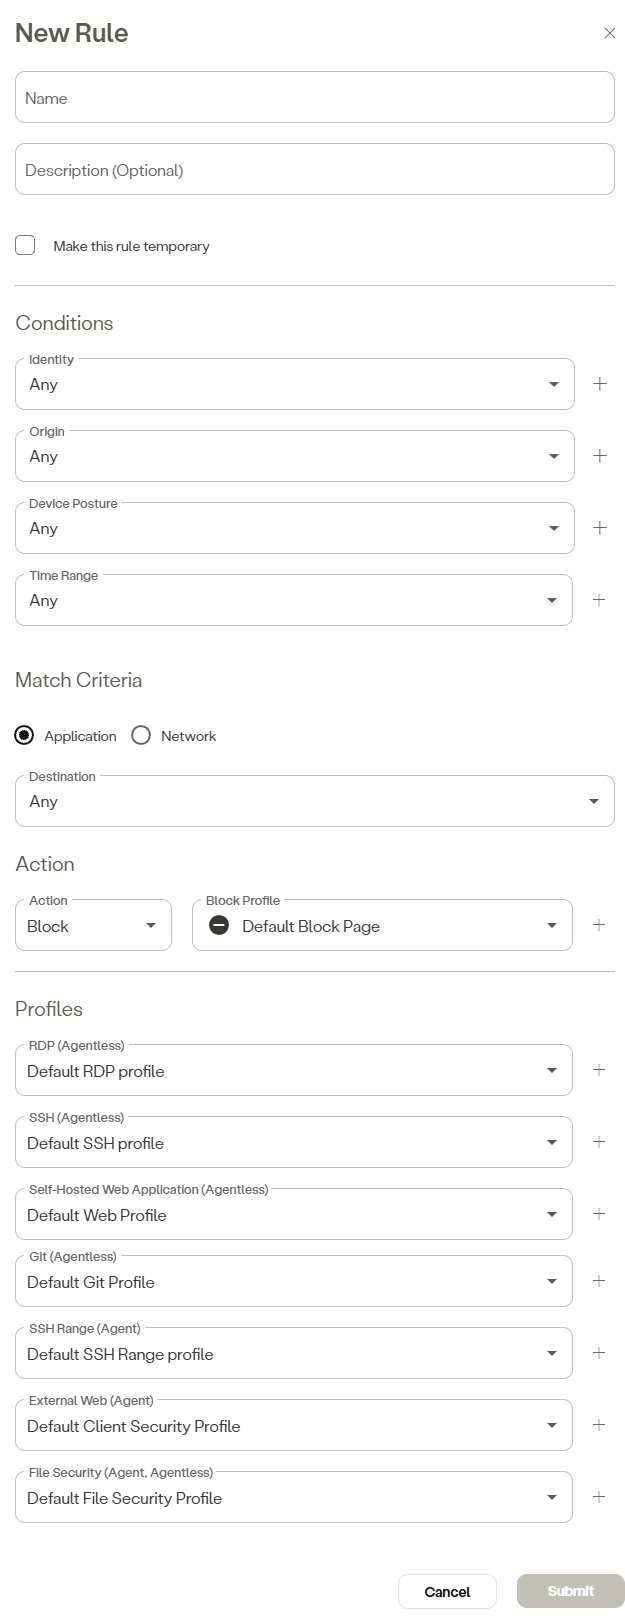Click the rule Name input field
The width and height of the screenshot is (625, 1620).
pos(314,98)
